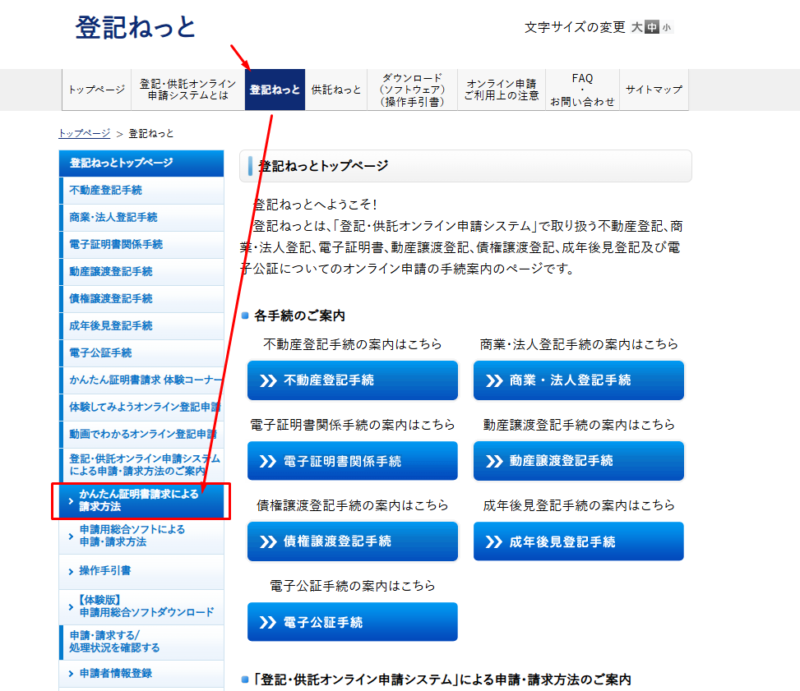Set text size to large (大)
Image resolution: width=800 pixels, height=691 pixels.
(636, 28)
